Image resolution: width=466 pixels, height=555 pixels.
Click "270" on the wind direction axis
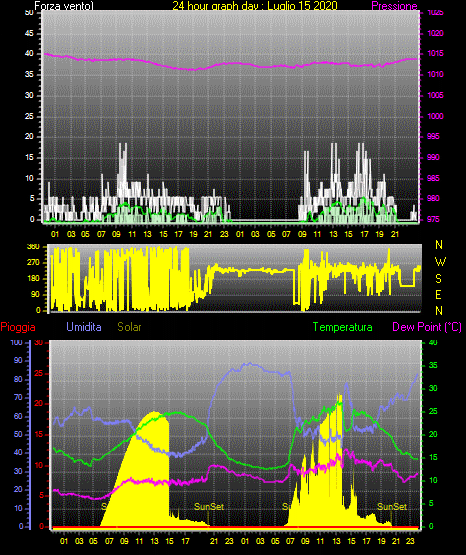[33, 263]
